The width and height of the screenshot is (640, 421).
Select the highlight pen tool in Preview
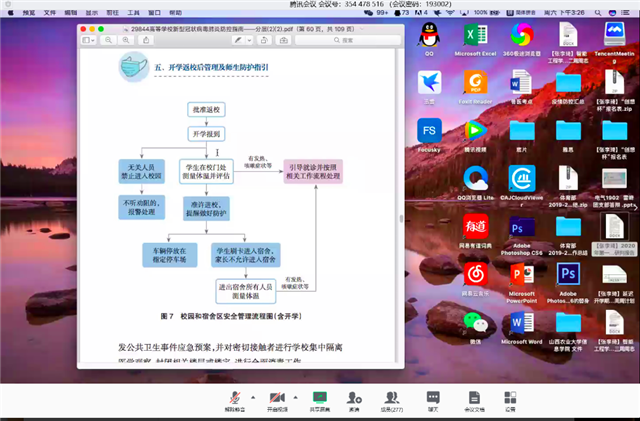238,40
